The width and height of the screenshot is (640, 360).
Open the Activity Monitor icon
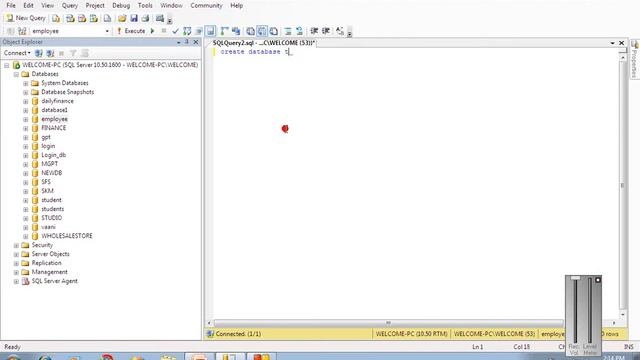pos(160,18)
